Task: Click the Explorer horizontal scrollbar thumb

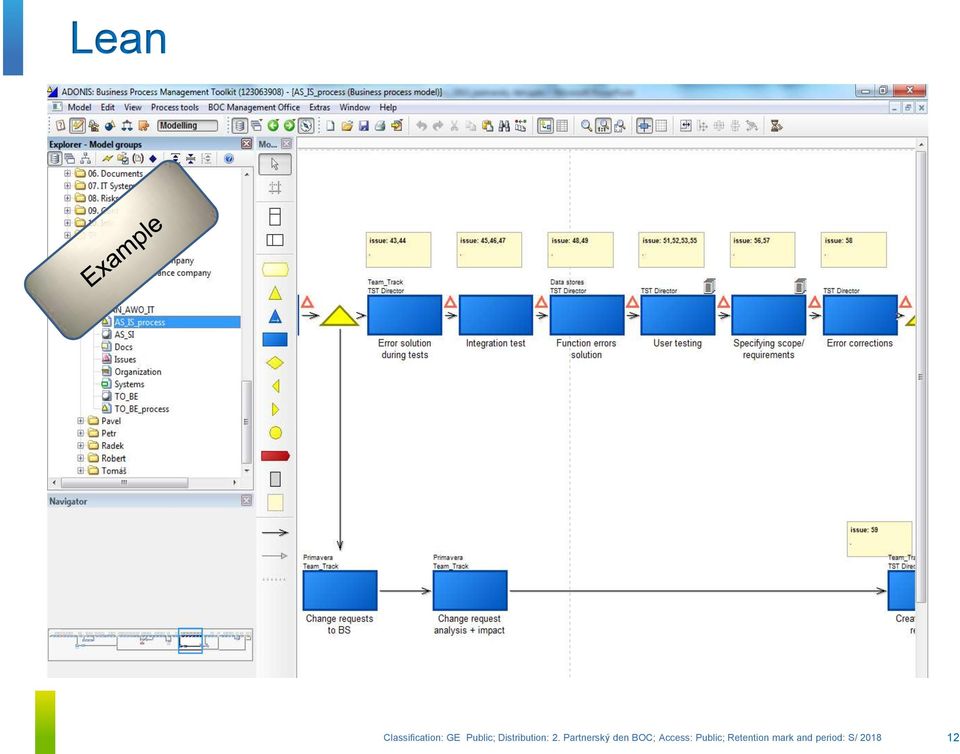Action: [x=124, y=482]
